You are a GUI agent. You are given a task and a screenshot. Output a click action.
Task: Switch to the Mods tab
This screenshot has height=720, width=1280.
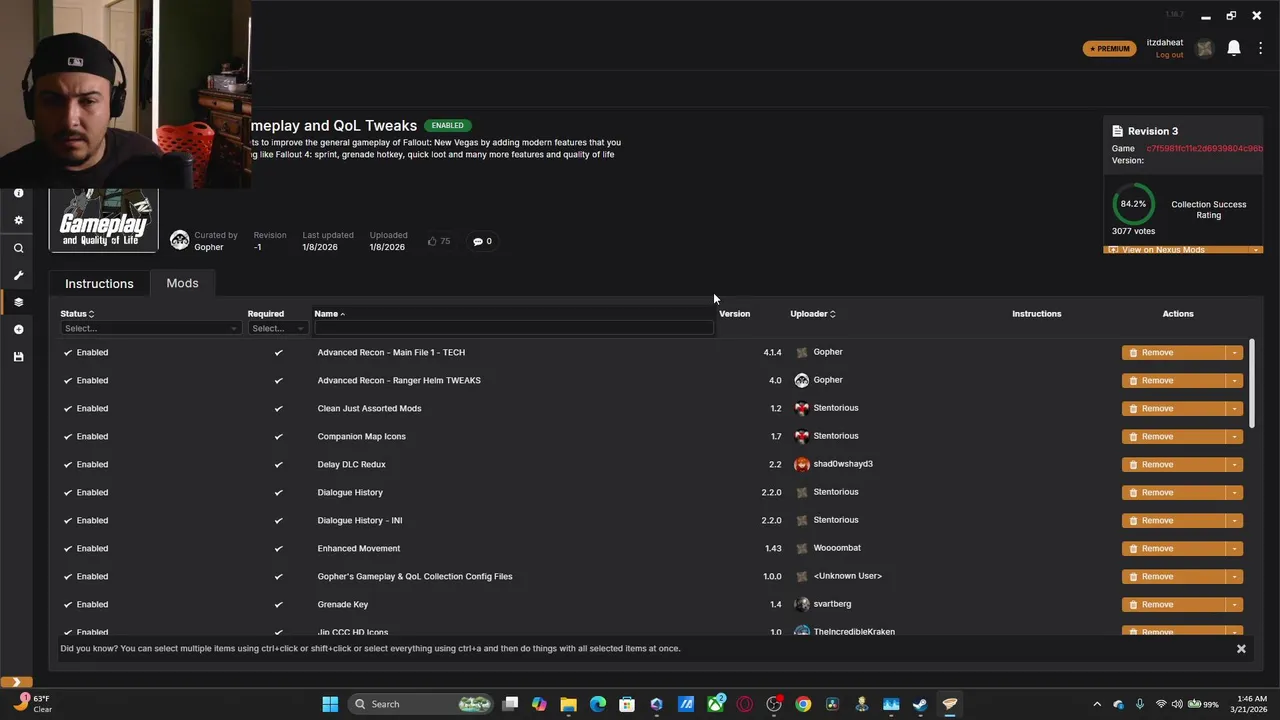click(182, 283)
